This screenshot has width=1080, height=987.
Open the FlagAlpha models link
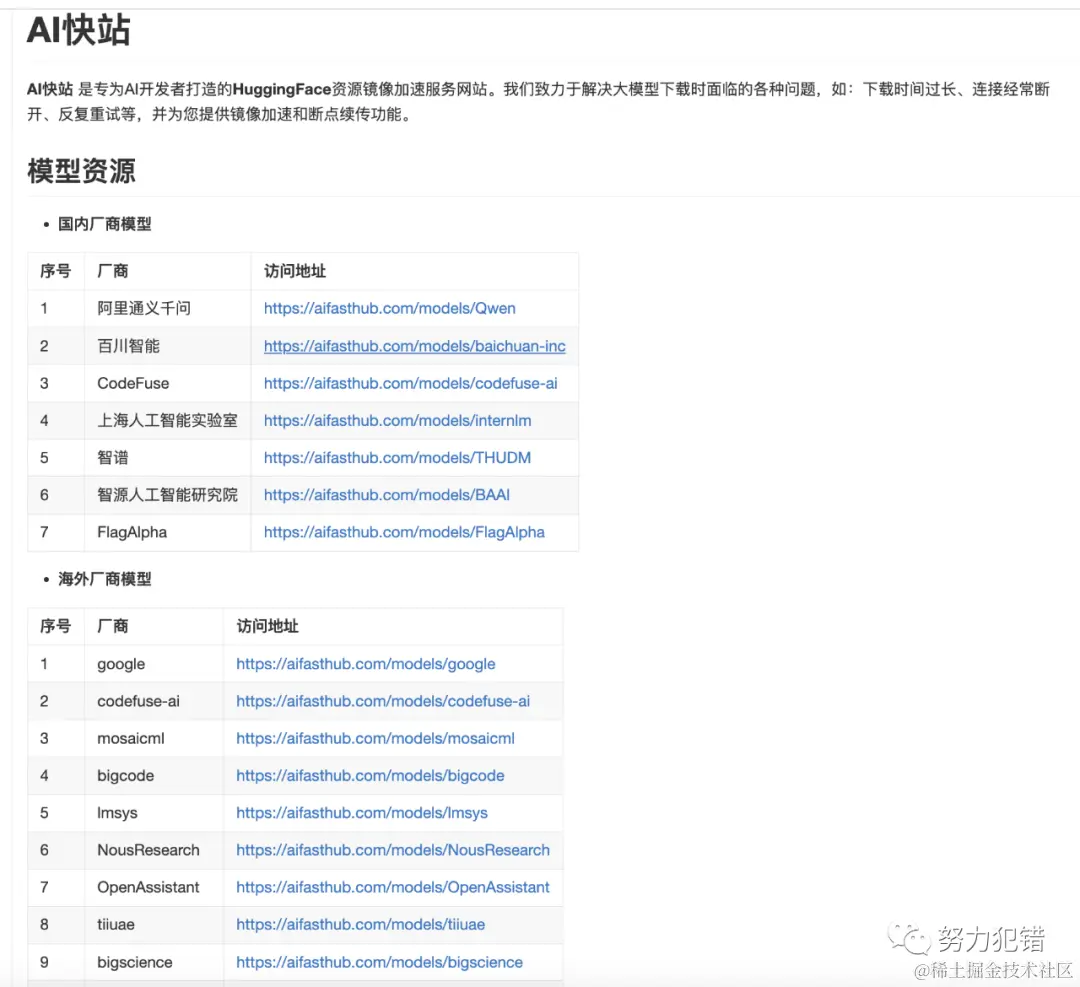point(402,532)
